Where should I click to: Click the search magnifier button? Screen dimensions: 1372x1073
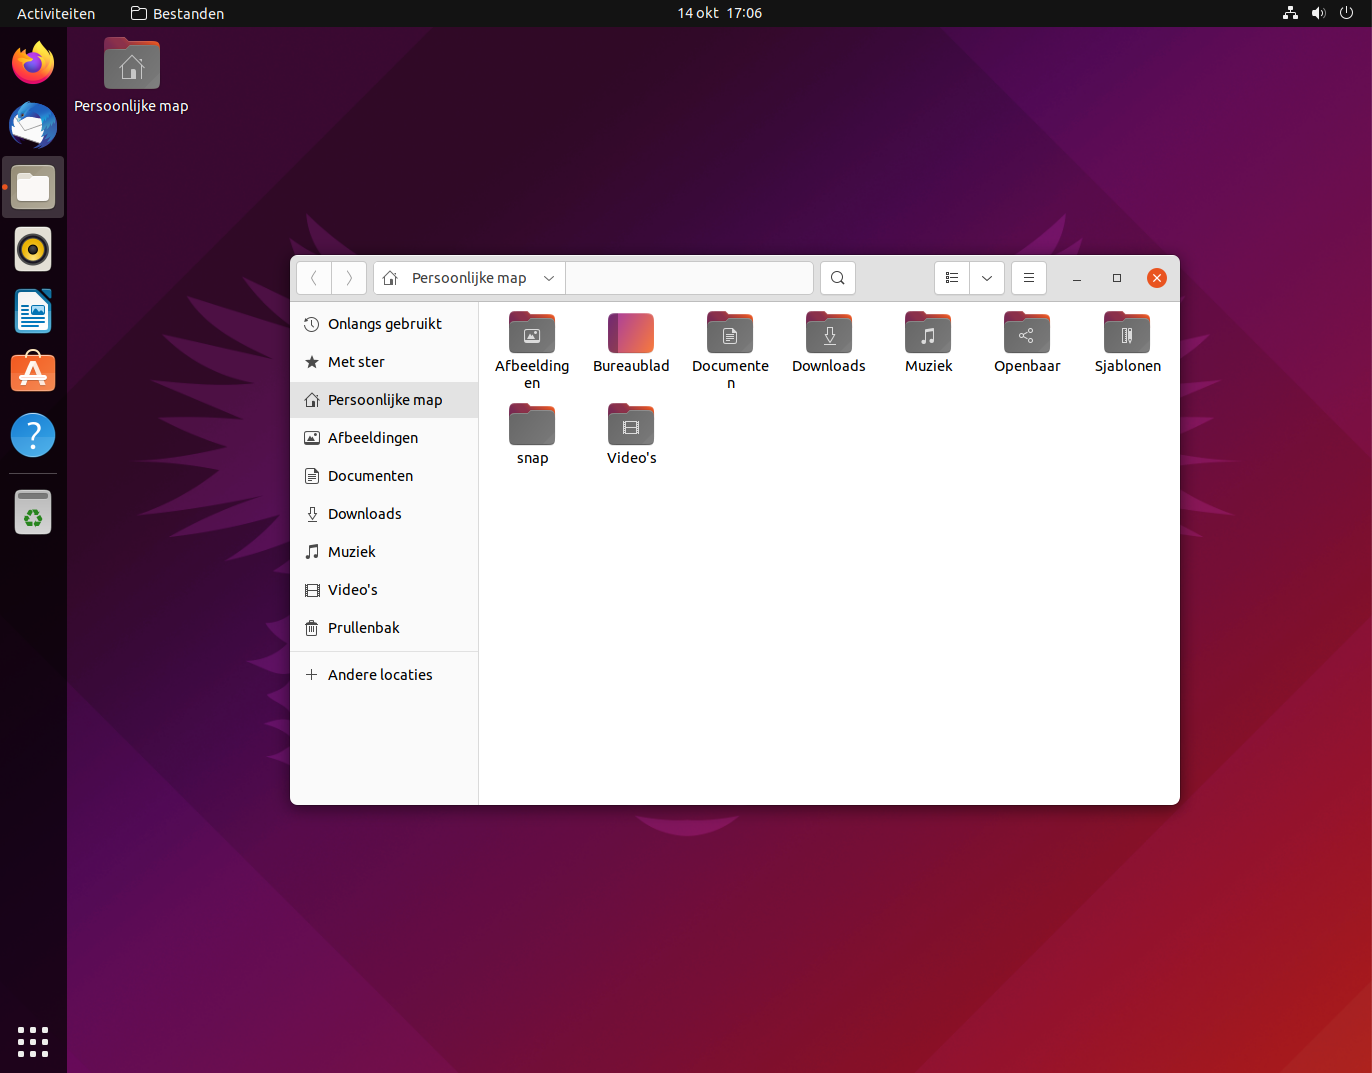(x=838, y=278)
